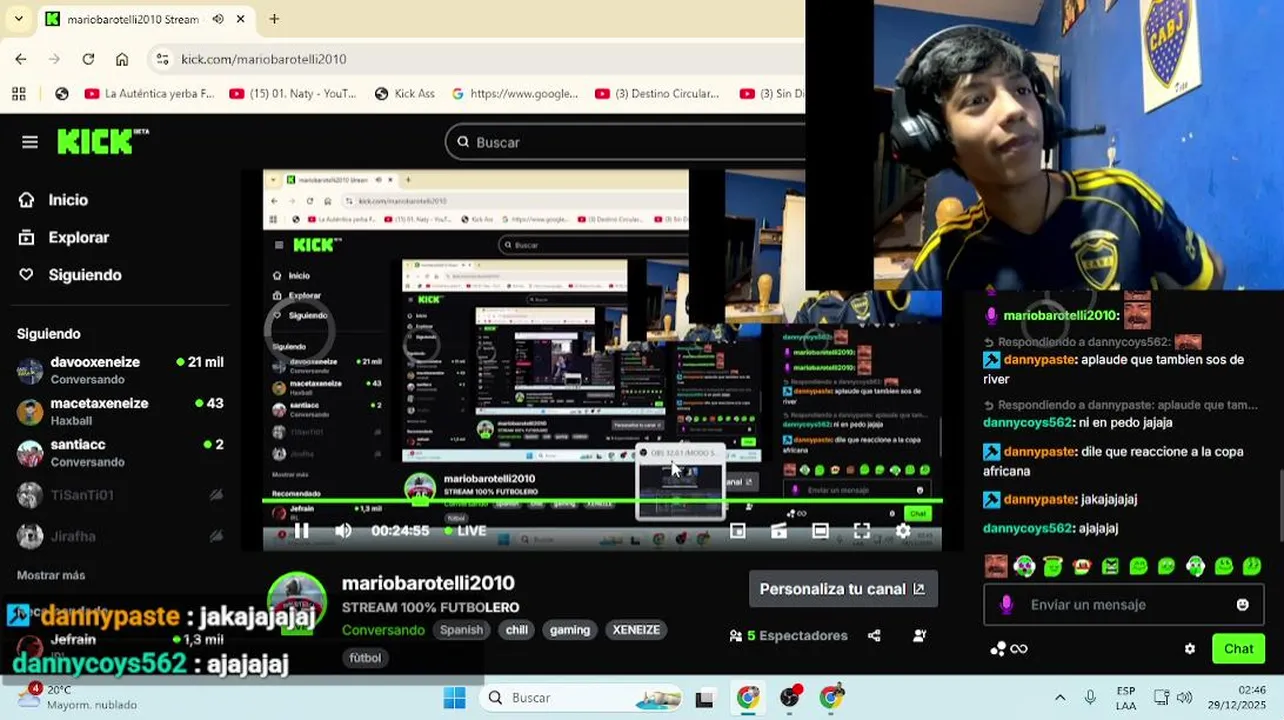This screenshot has width=1284, height=720.
Task: View site information icon beside URL
Action: point(163,59)
